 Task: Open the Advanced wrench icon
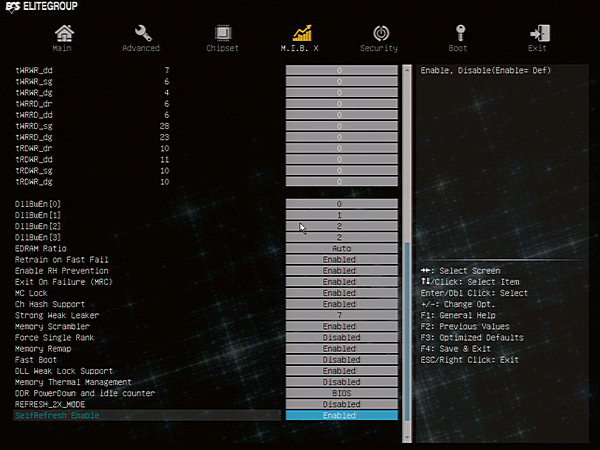143,33
